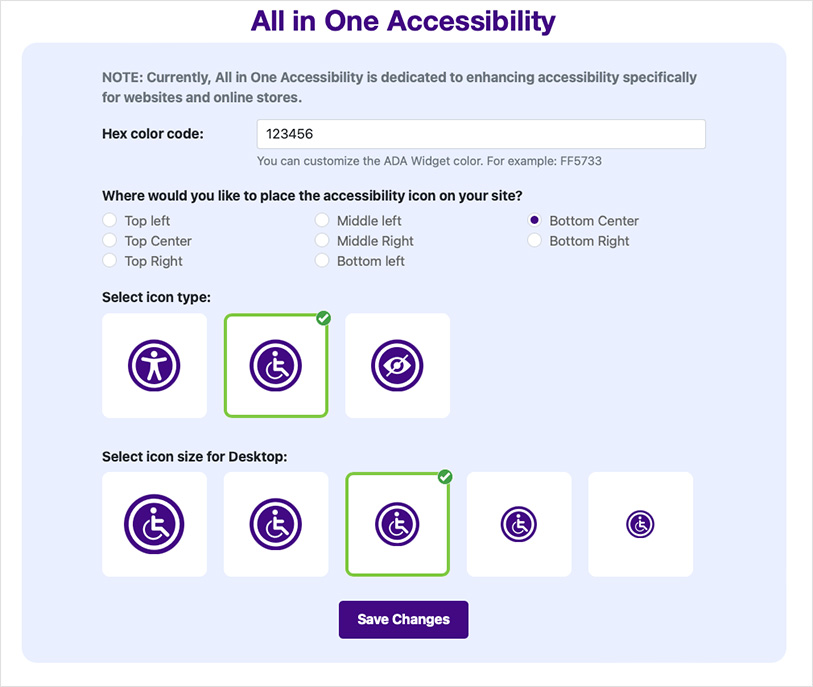Screen dimensions: 813x687
Task: Choose Top Center icon placement
Action: pos(110,241)
